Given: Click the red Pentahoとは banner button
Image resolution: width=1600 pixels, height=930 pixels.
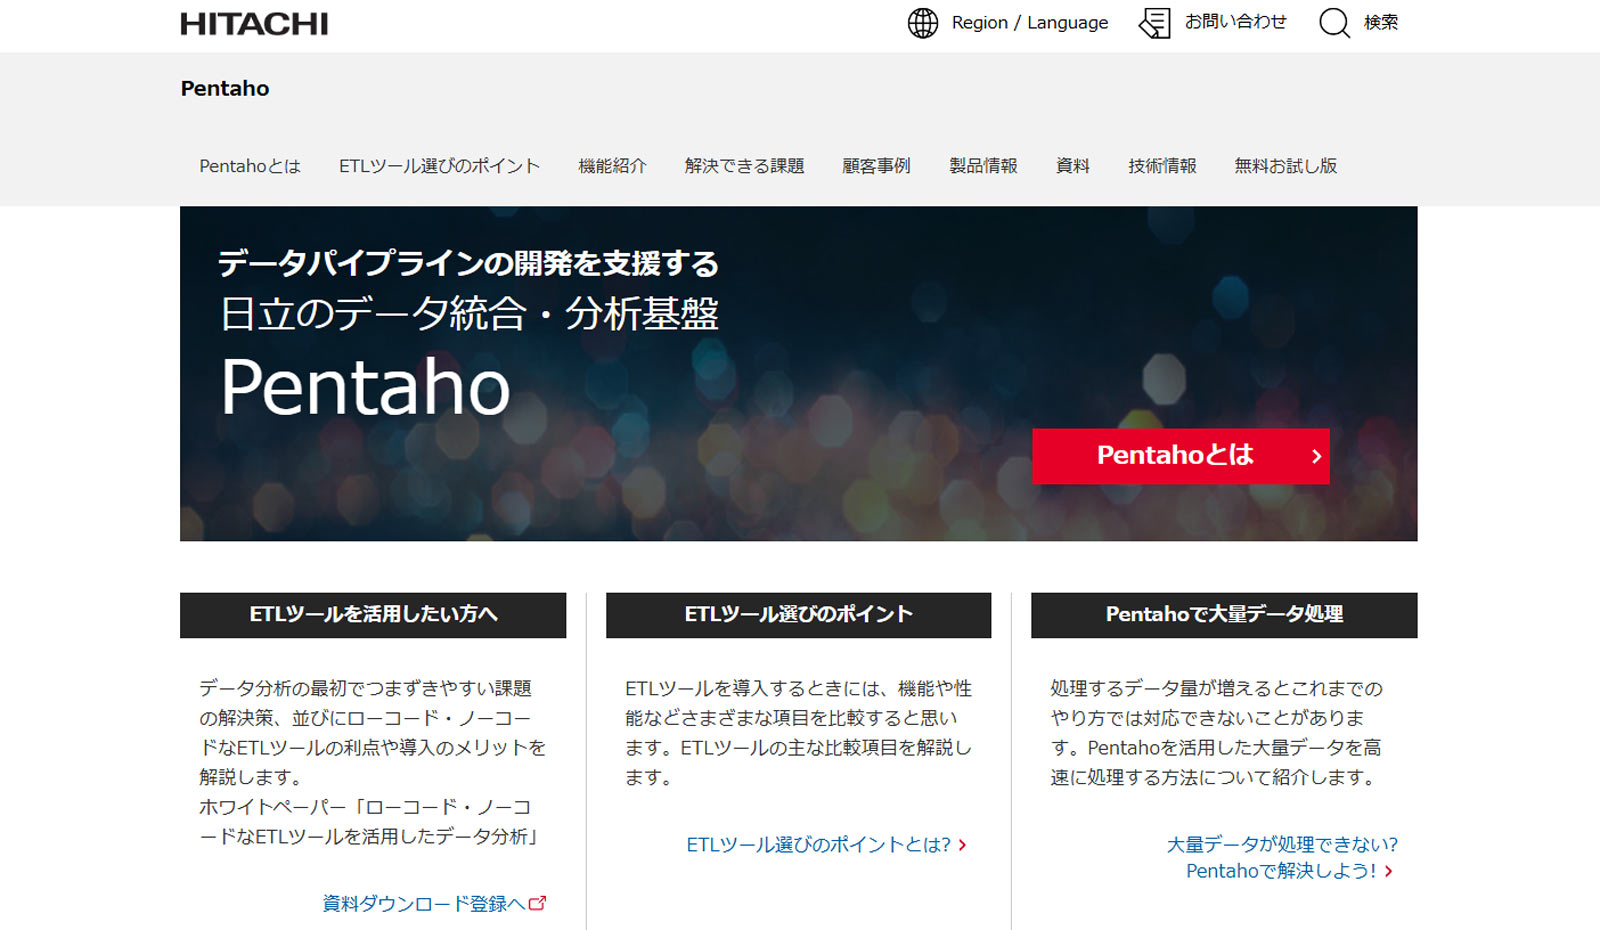Looking at the screenshot, I should pos(1181,456).
